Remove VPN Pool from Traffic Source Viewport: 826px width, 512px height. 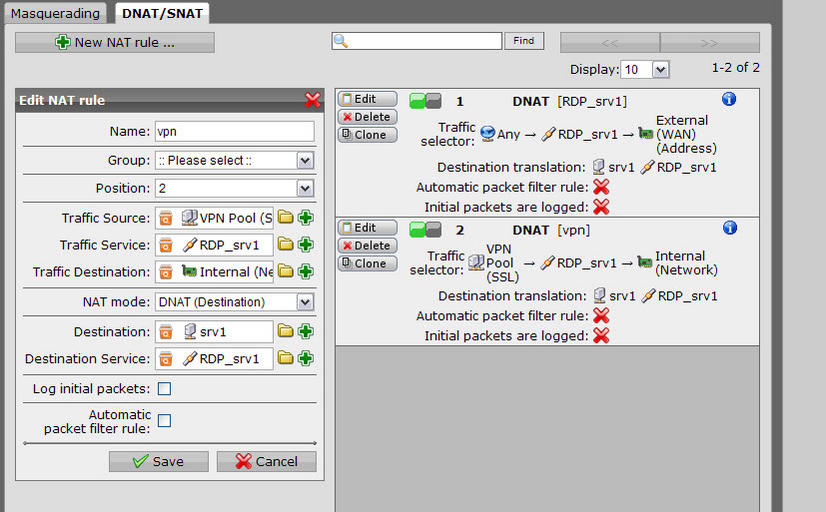166,218
